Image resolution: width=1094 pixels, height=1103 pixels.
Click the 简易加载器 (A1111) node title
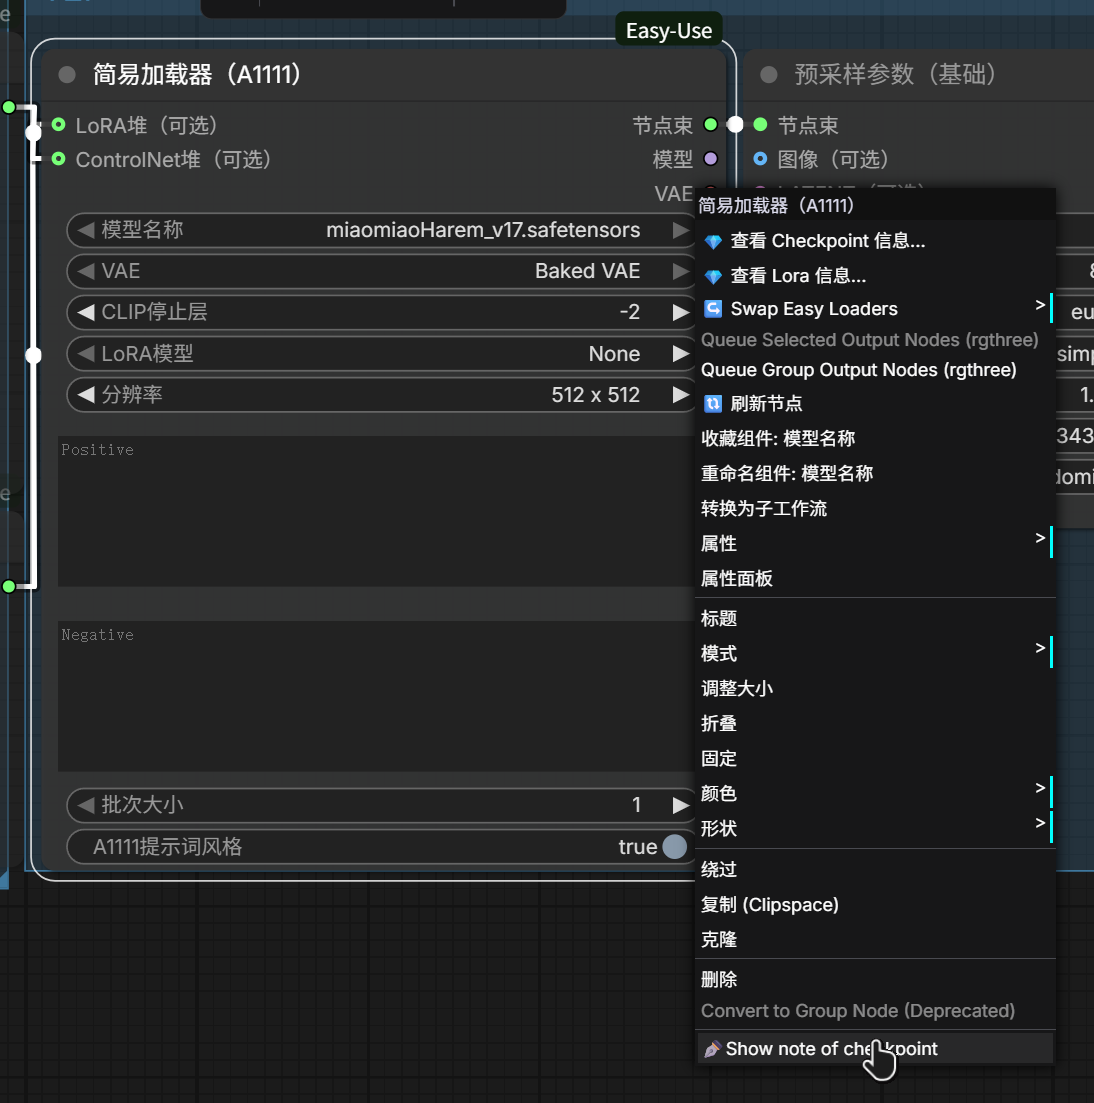point(197,75)
